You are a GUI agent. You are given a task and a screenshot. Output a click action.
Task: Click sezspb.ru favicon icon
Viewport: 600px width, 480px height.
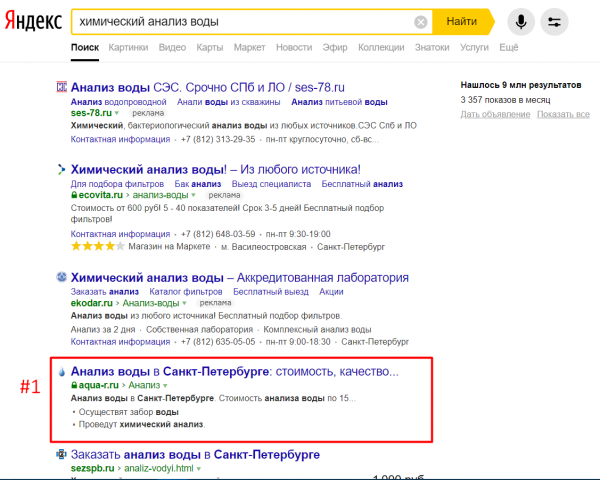61,454
